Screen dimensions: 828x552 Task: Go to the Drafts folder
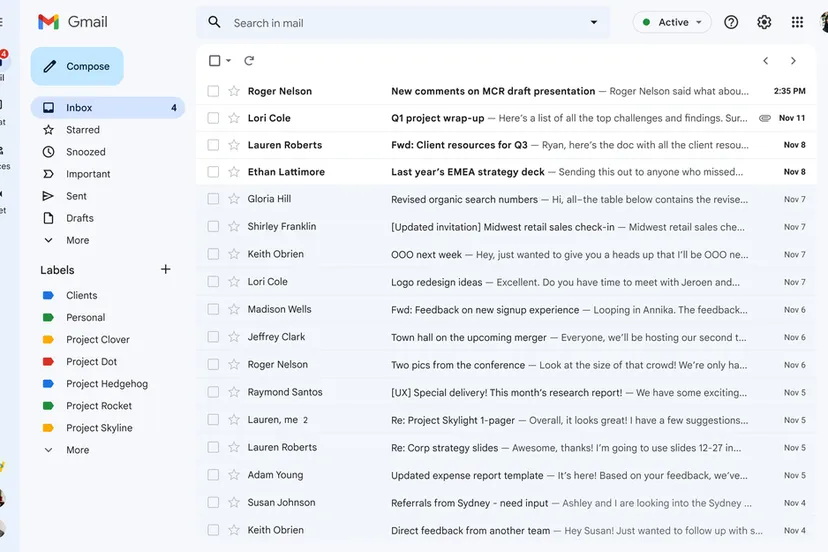(80, 218)
